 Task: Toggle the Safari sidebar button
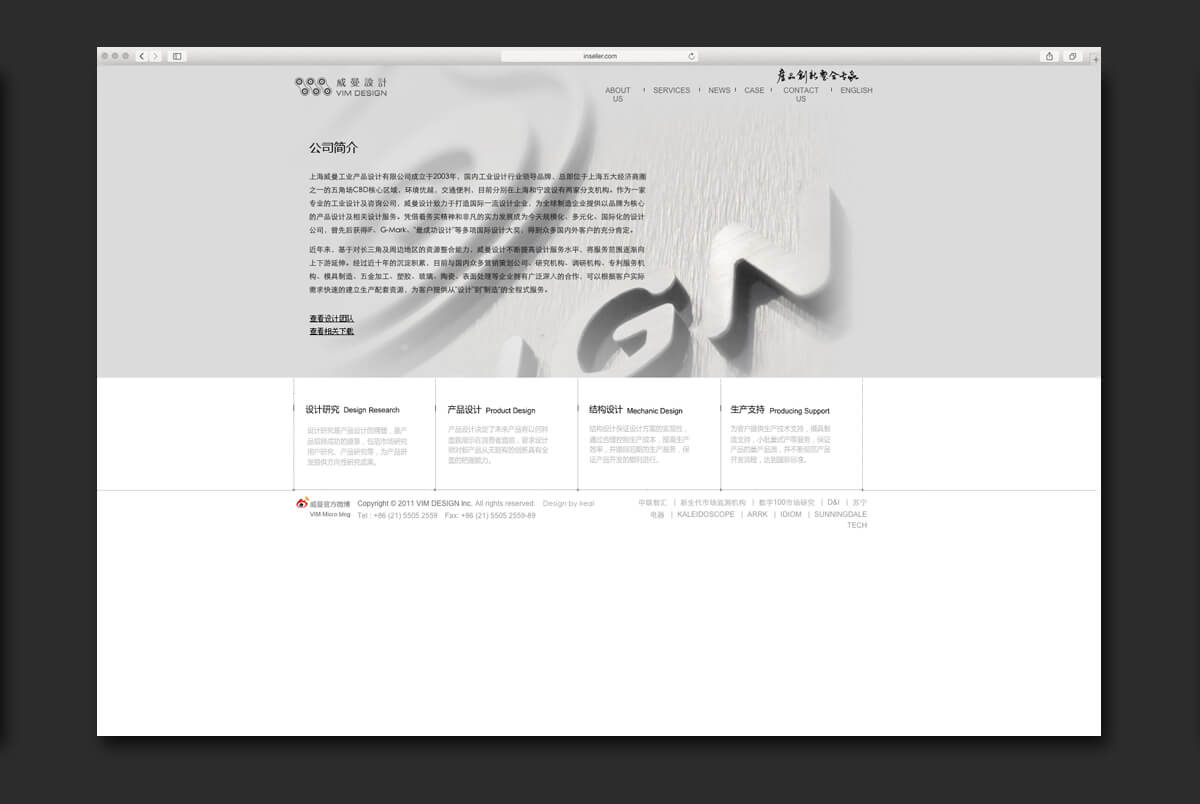click(x=177, y=56)
